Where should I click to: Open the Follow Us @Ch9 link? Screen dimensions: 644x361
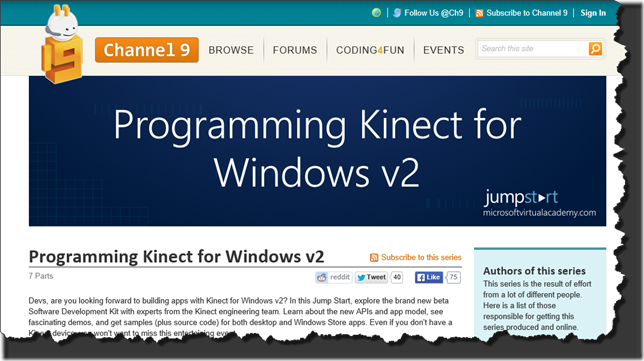(434, 13)
